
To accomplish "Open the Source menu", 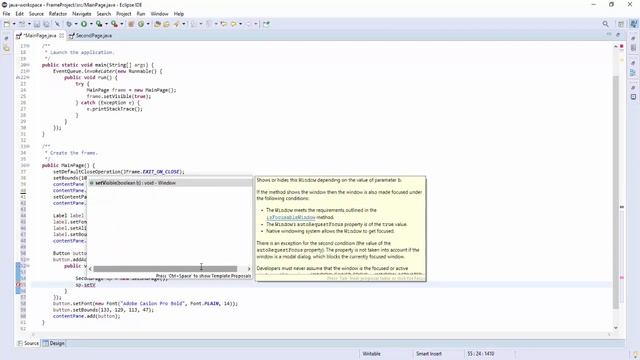I will click(x=36, y=13).
